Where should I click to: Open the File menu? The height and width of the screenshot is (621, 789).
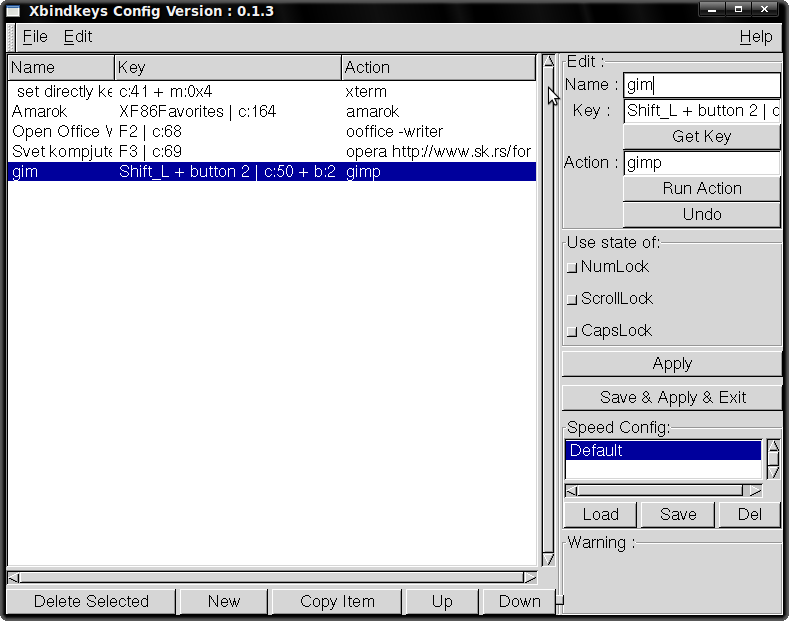point(35,37)
